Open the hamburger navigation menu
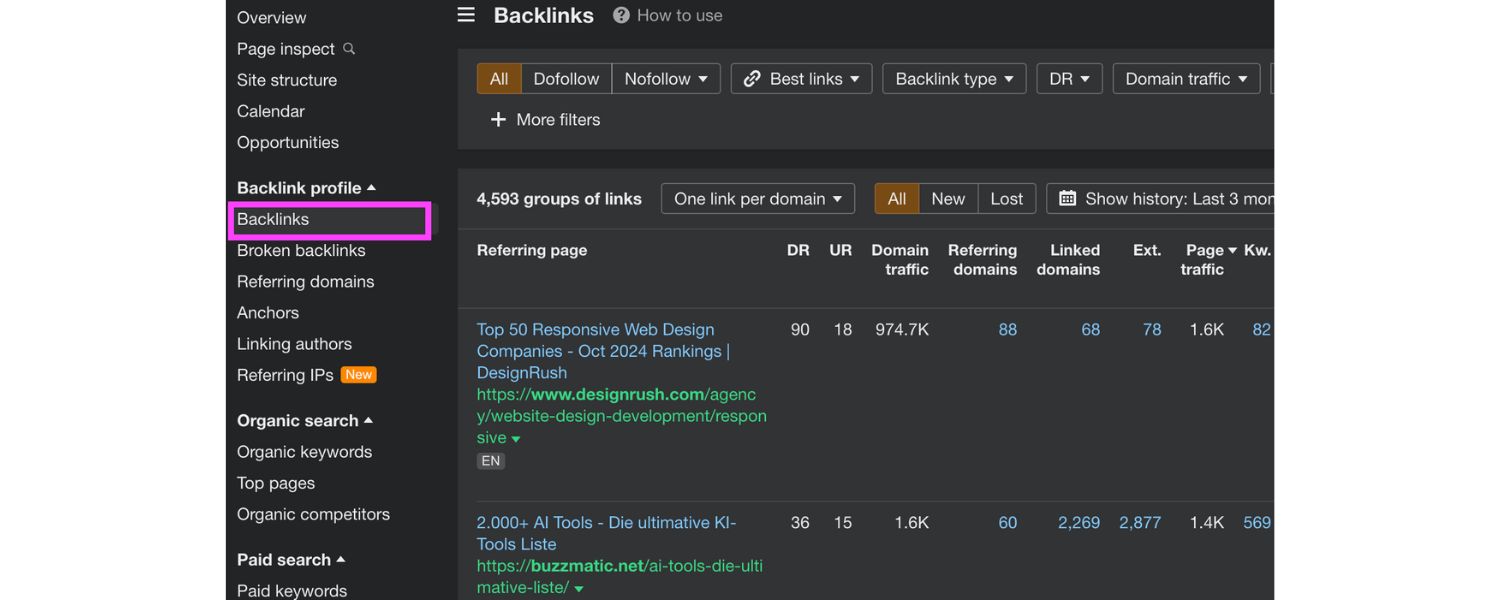The width and height of the screenshot is (1500, 600). pyautogui.click(x=465, y=15)
